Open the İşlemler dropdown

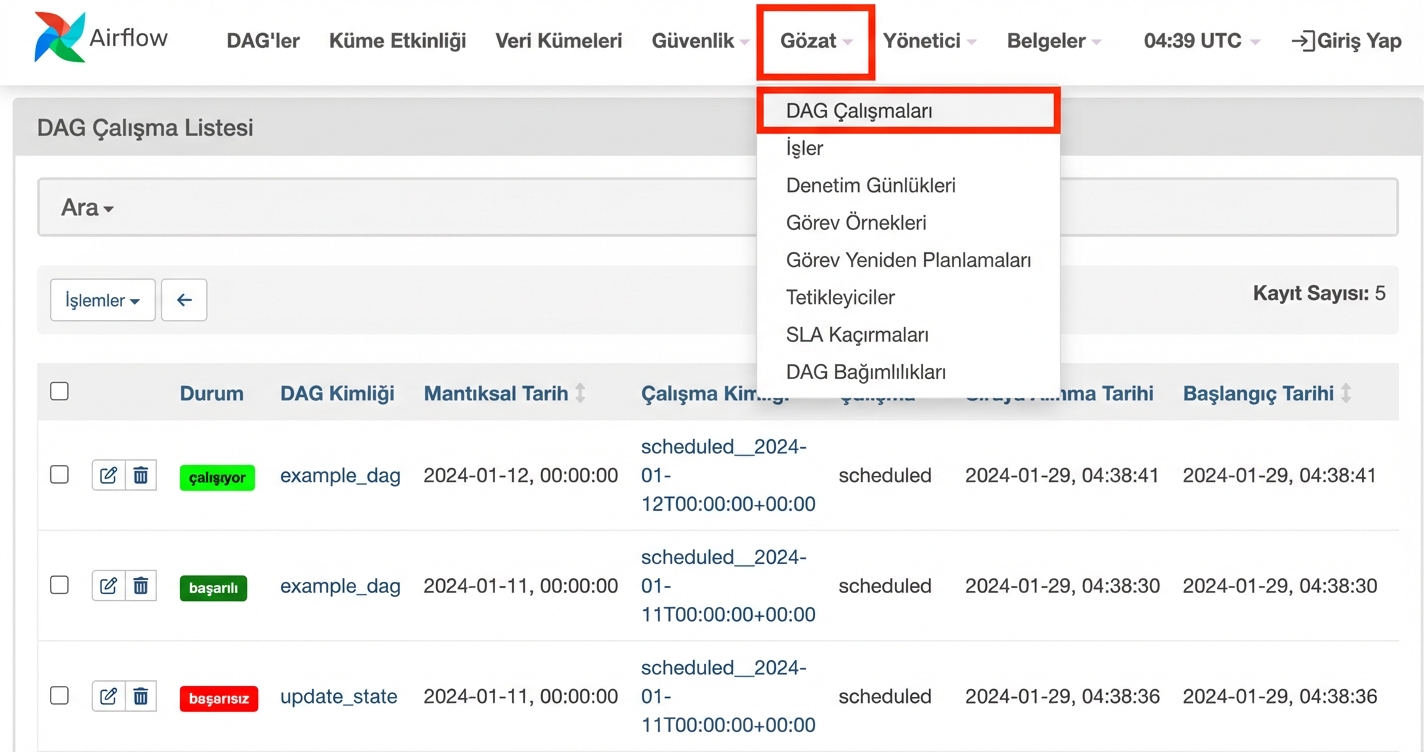point(102,300)
